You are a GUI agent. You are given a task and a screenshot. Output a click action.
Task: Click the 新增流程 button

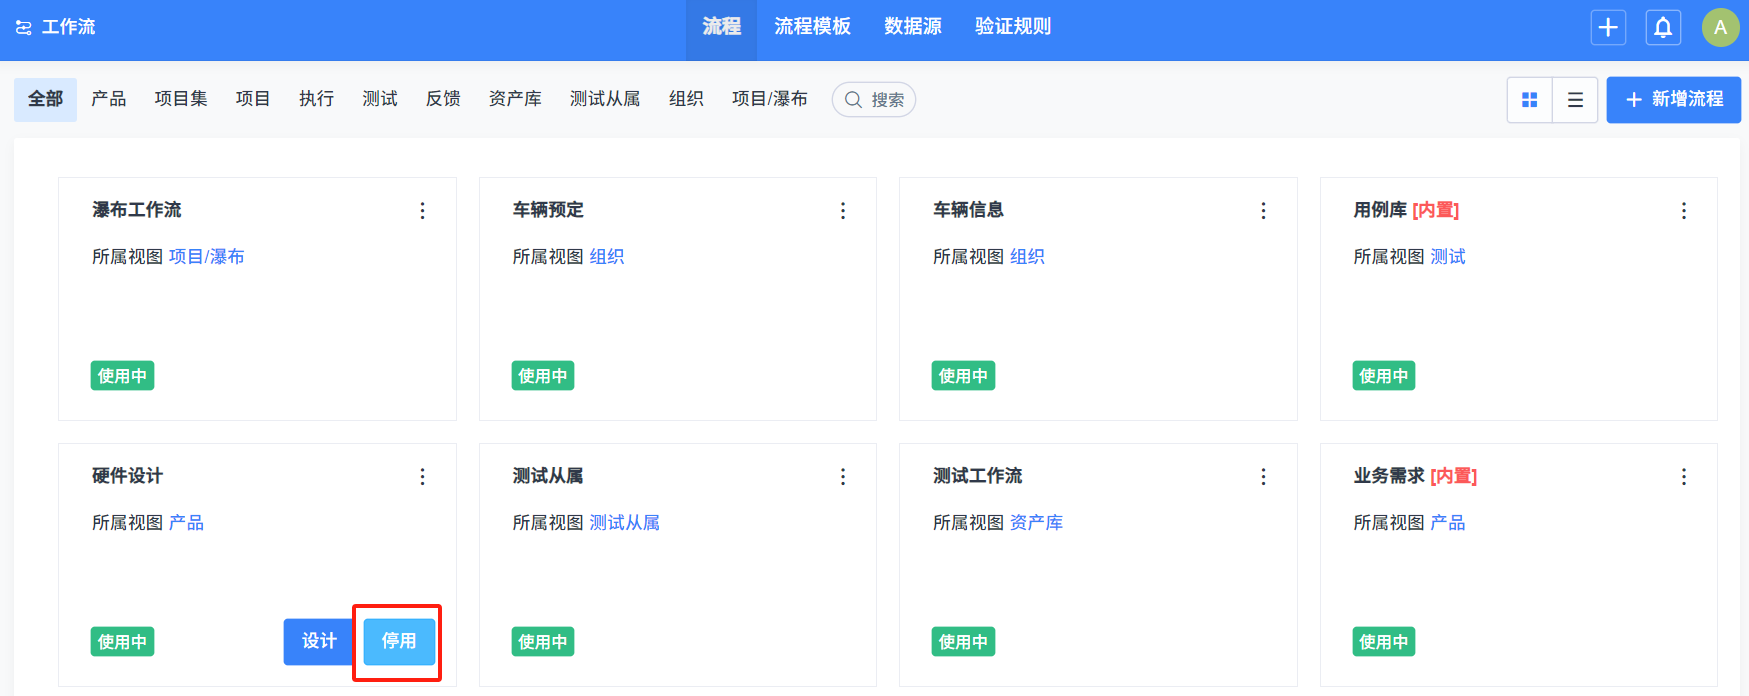[1673, 100]
